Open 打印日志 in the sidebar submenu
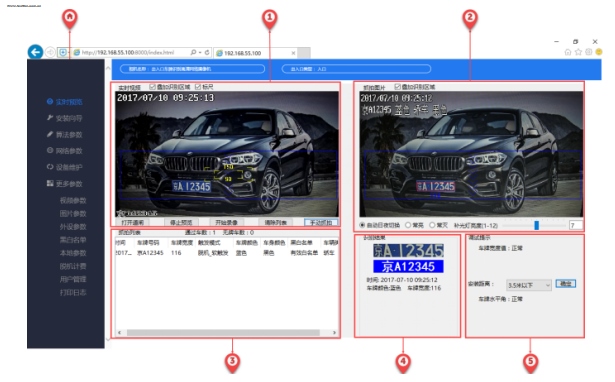Screen dimensions: 615x382 (x=73, y=293)
